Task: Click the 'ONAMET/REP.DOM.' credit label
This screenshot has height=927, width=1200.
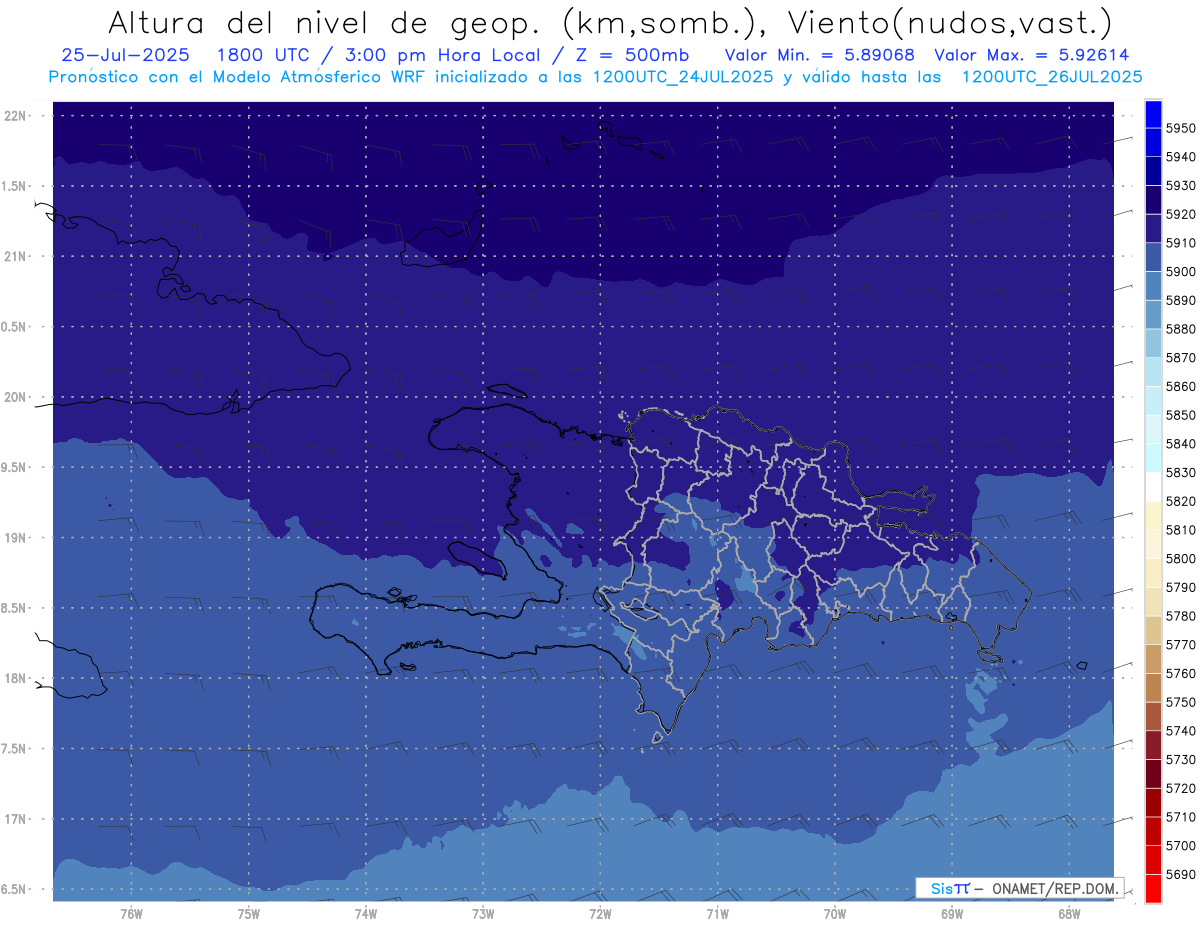Action: tap(1055, 888)
